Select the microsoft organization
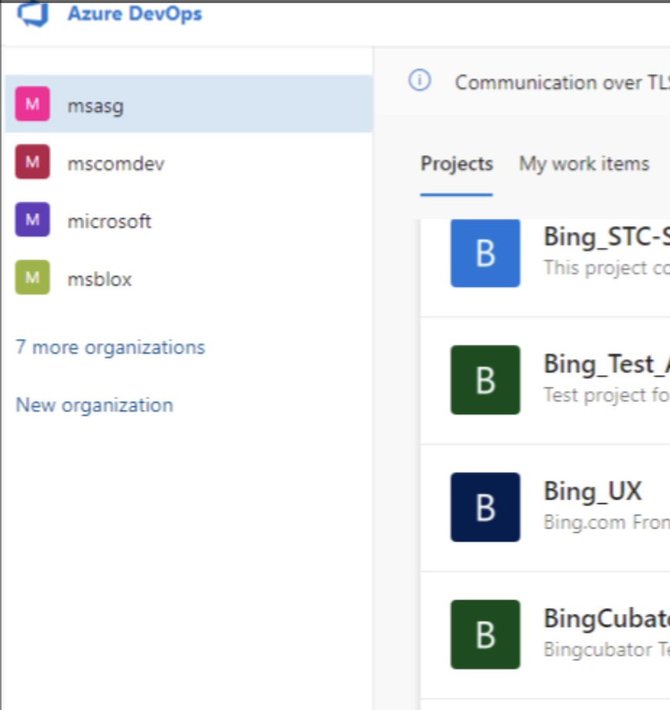 pos(189,220)
